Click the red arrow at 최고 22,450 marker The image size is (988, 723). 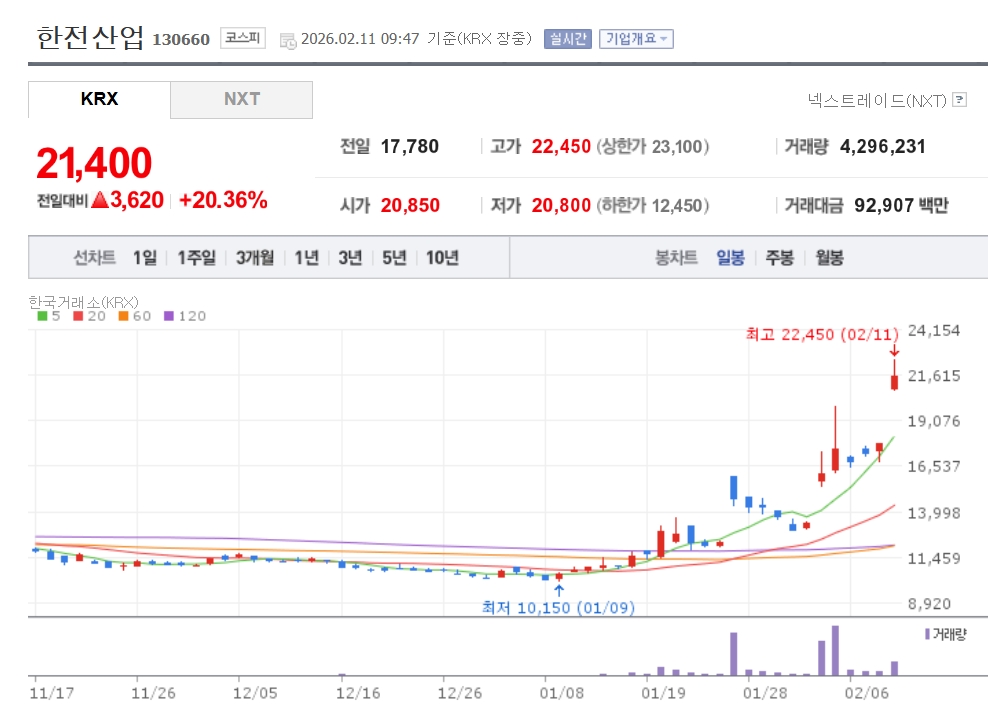pos(894,350)
